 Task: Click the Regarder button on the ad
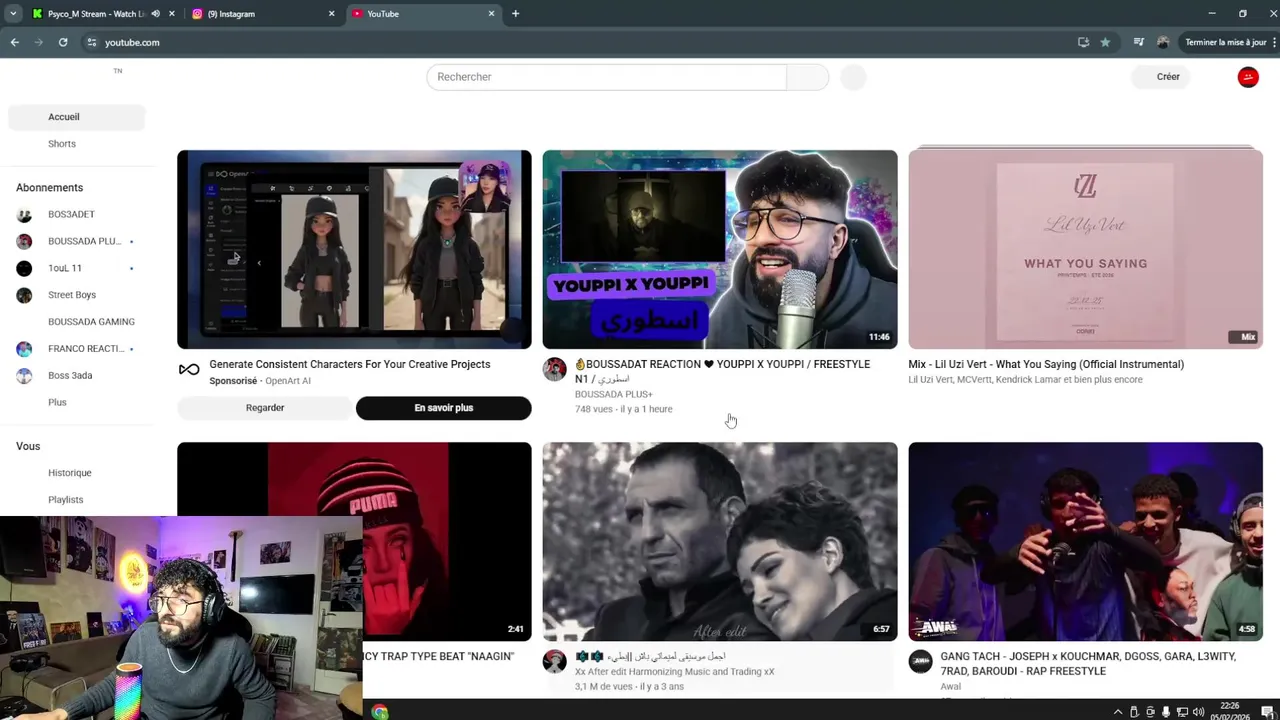(x=265, y=408)
